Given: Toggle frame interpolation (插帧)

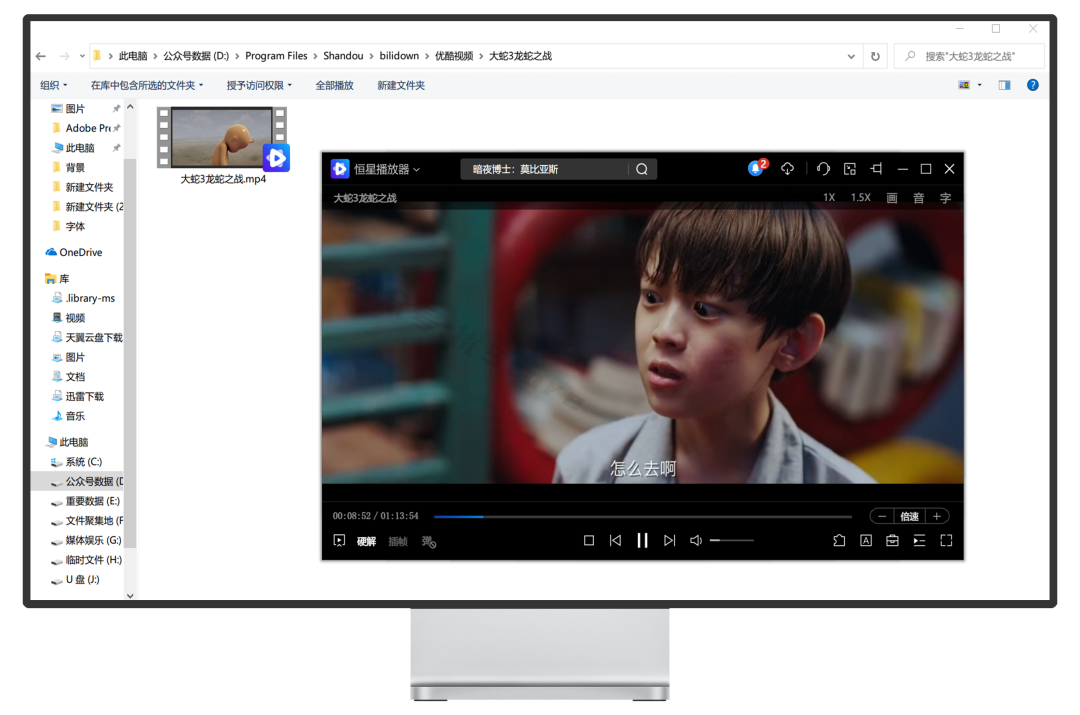Looking at the screenshot, I should [x=398, y=541].
